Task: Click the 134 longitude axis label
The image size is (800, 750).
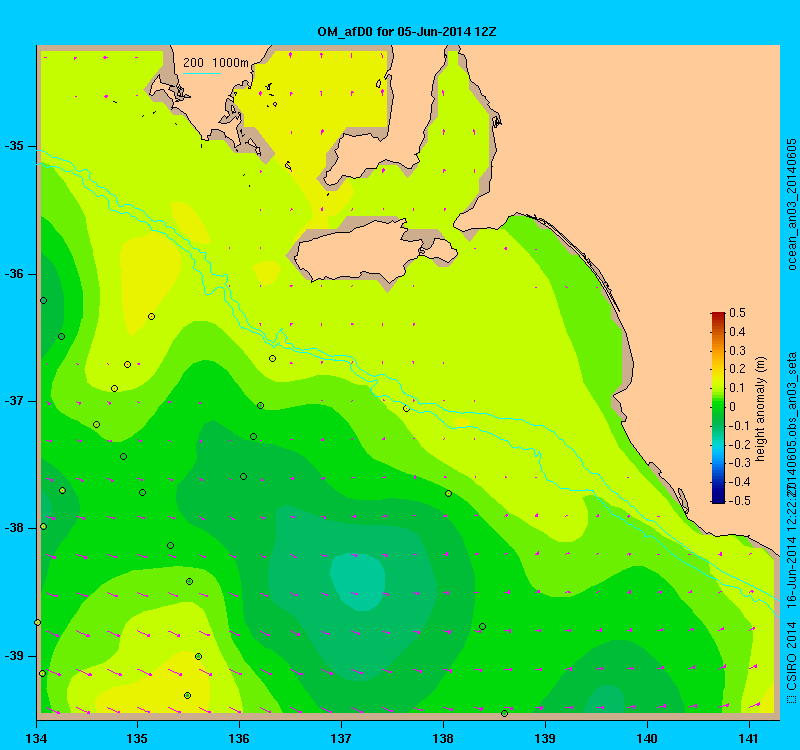Action: click(36, 738)
